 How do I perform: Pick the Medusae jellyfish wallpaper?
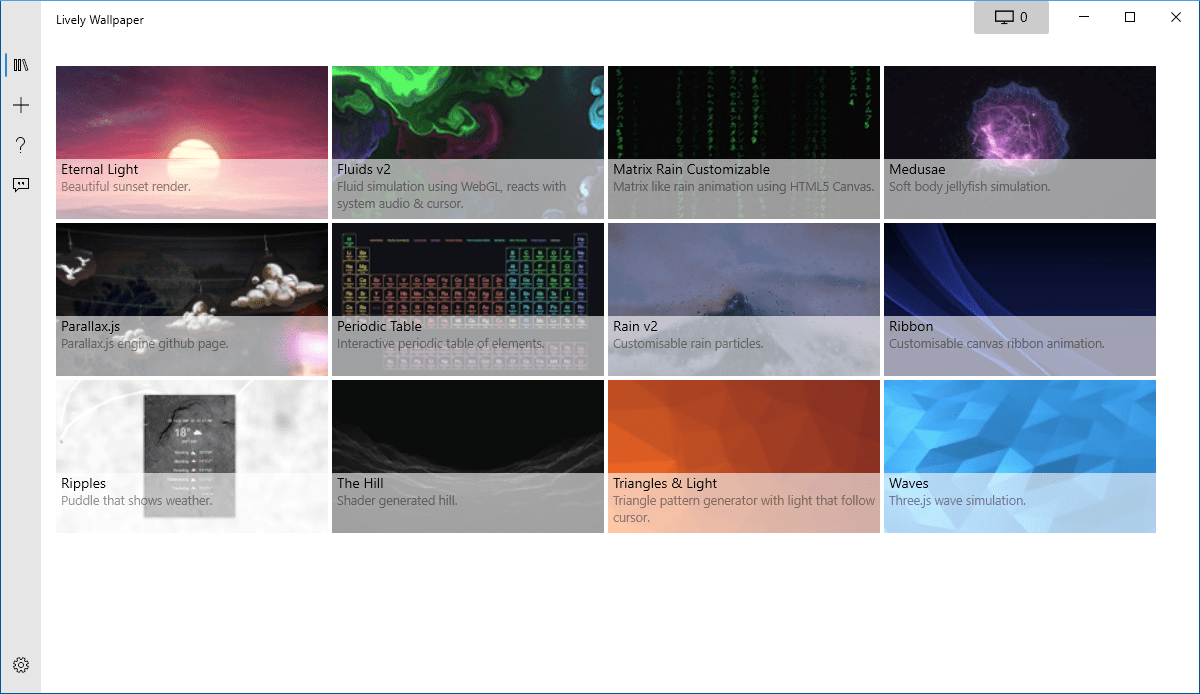[x=1020, y=142]
